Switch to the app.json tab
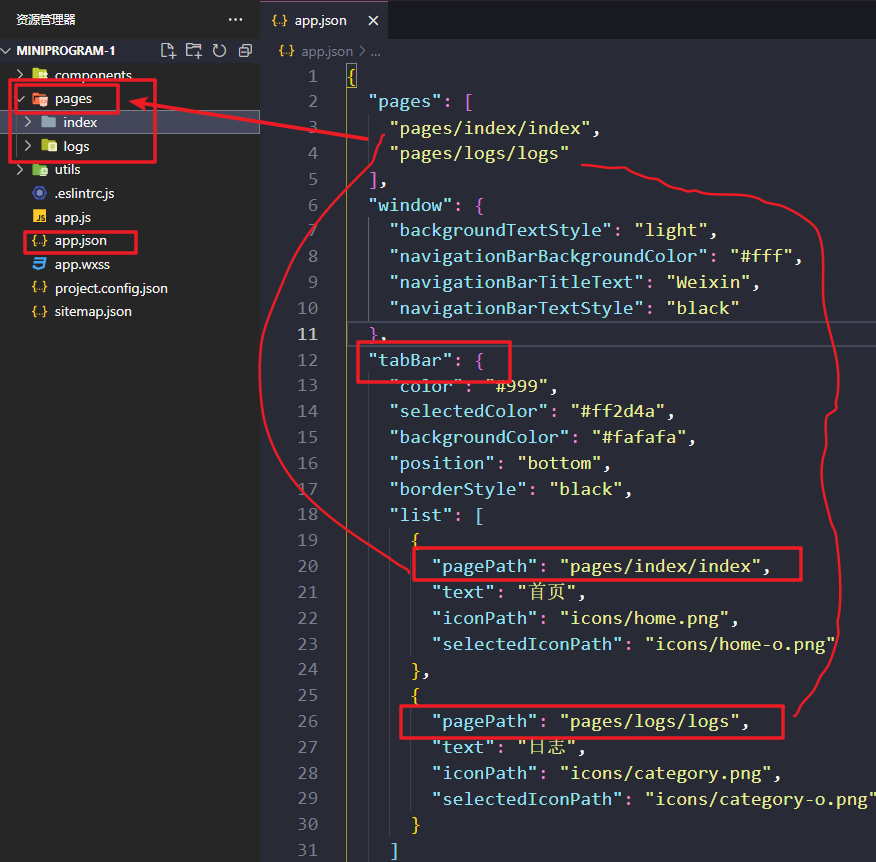The image size is (876, 862). (310, 21)
